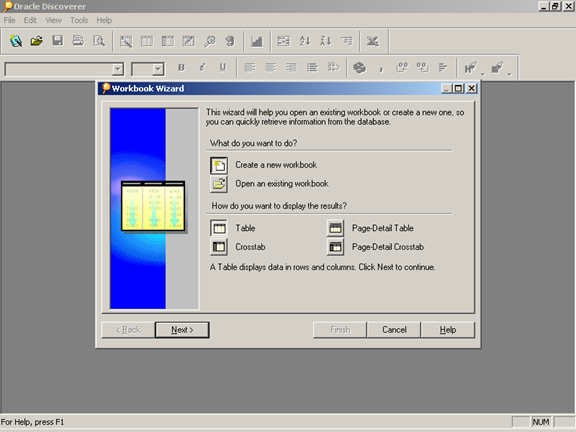Click the text foreground color brush icon
This screenshot has width=576, height=432.
471,68
